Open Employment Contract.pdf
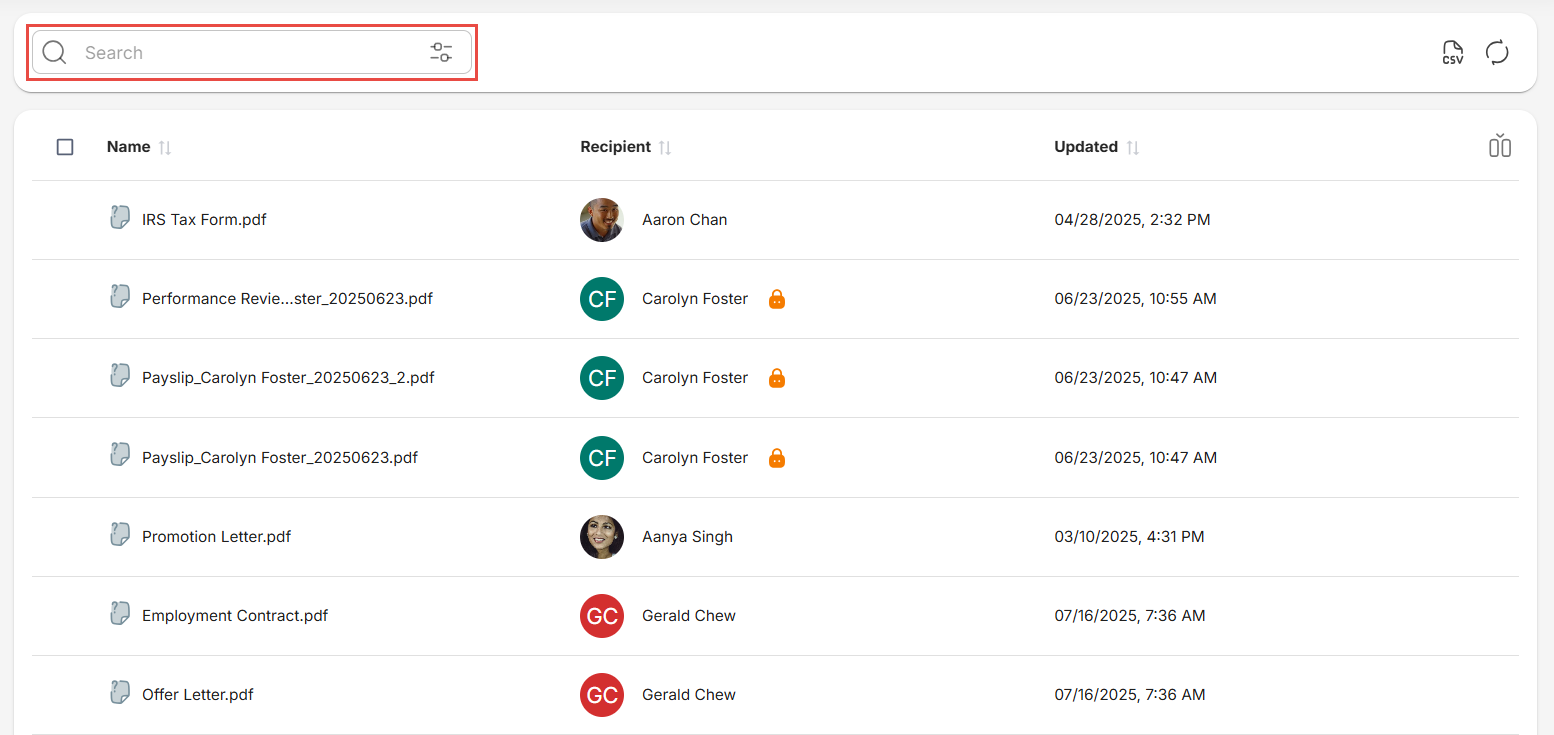1554x735 pixels. pyautogui.click(x=235, y=616)
